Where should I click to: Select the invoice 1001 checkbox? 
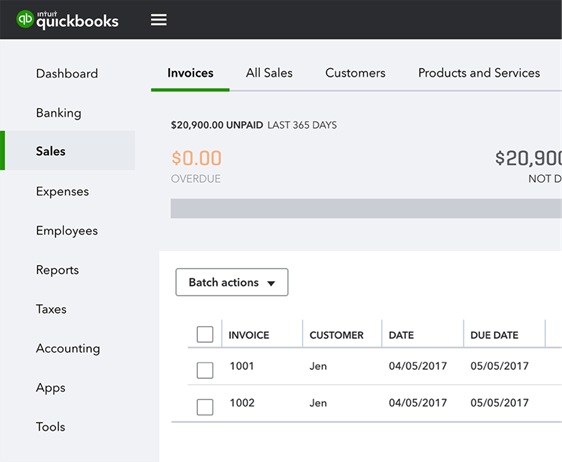coord(205,370)
